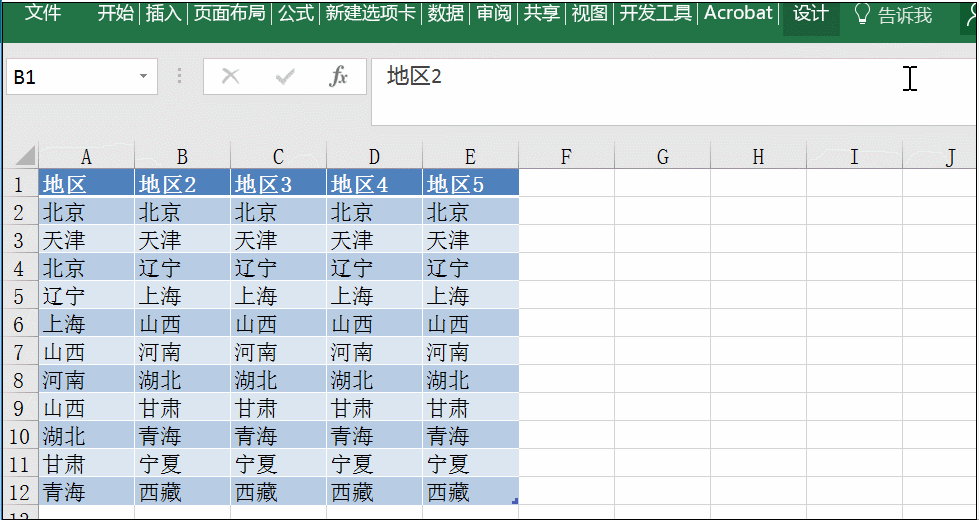
Task: Open the 审阅 ribbon tab
Action: coord(494,13)
